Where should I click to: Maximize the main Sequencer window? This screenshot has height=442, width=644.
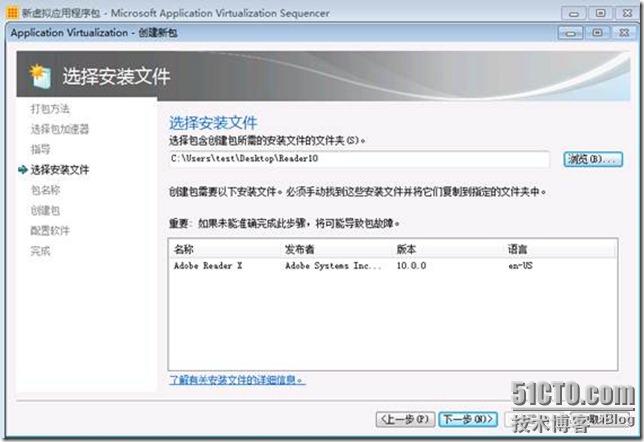pos(600,13)
